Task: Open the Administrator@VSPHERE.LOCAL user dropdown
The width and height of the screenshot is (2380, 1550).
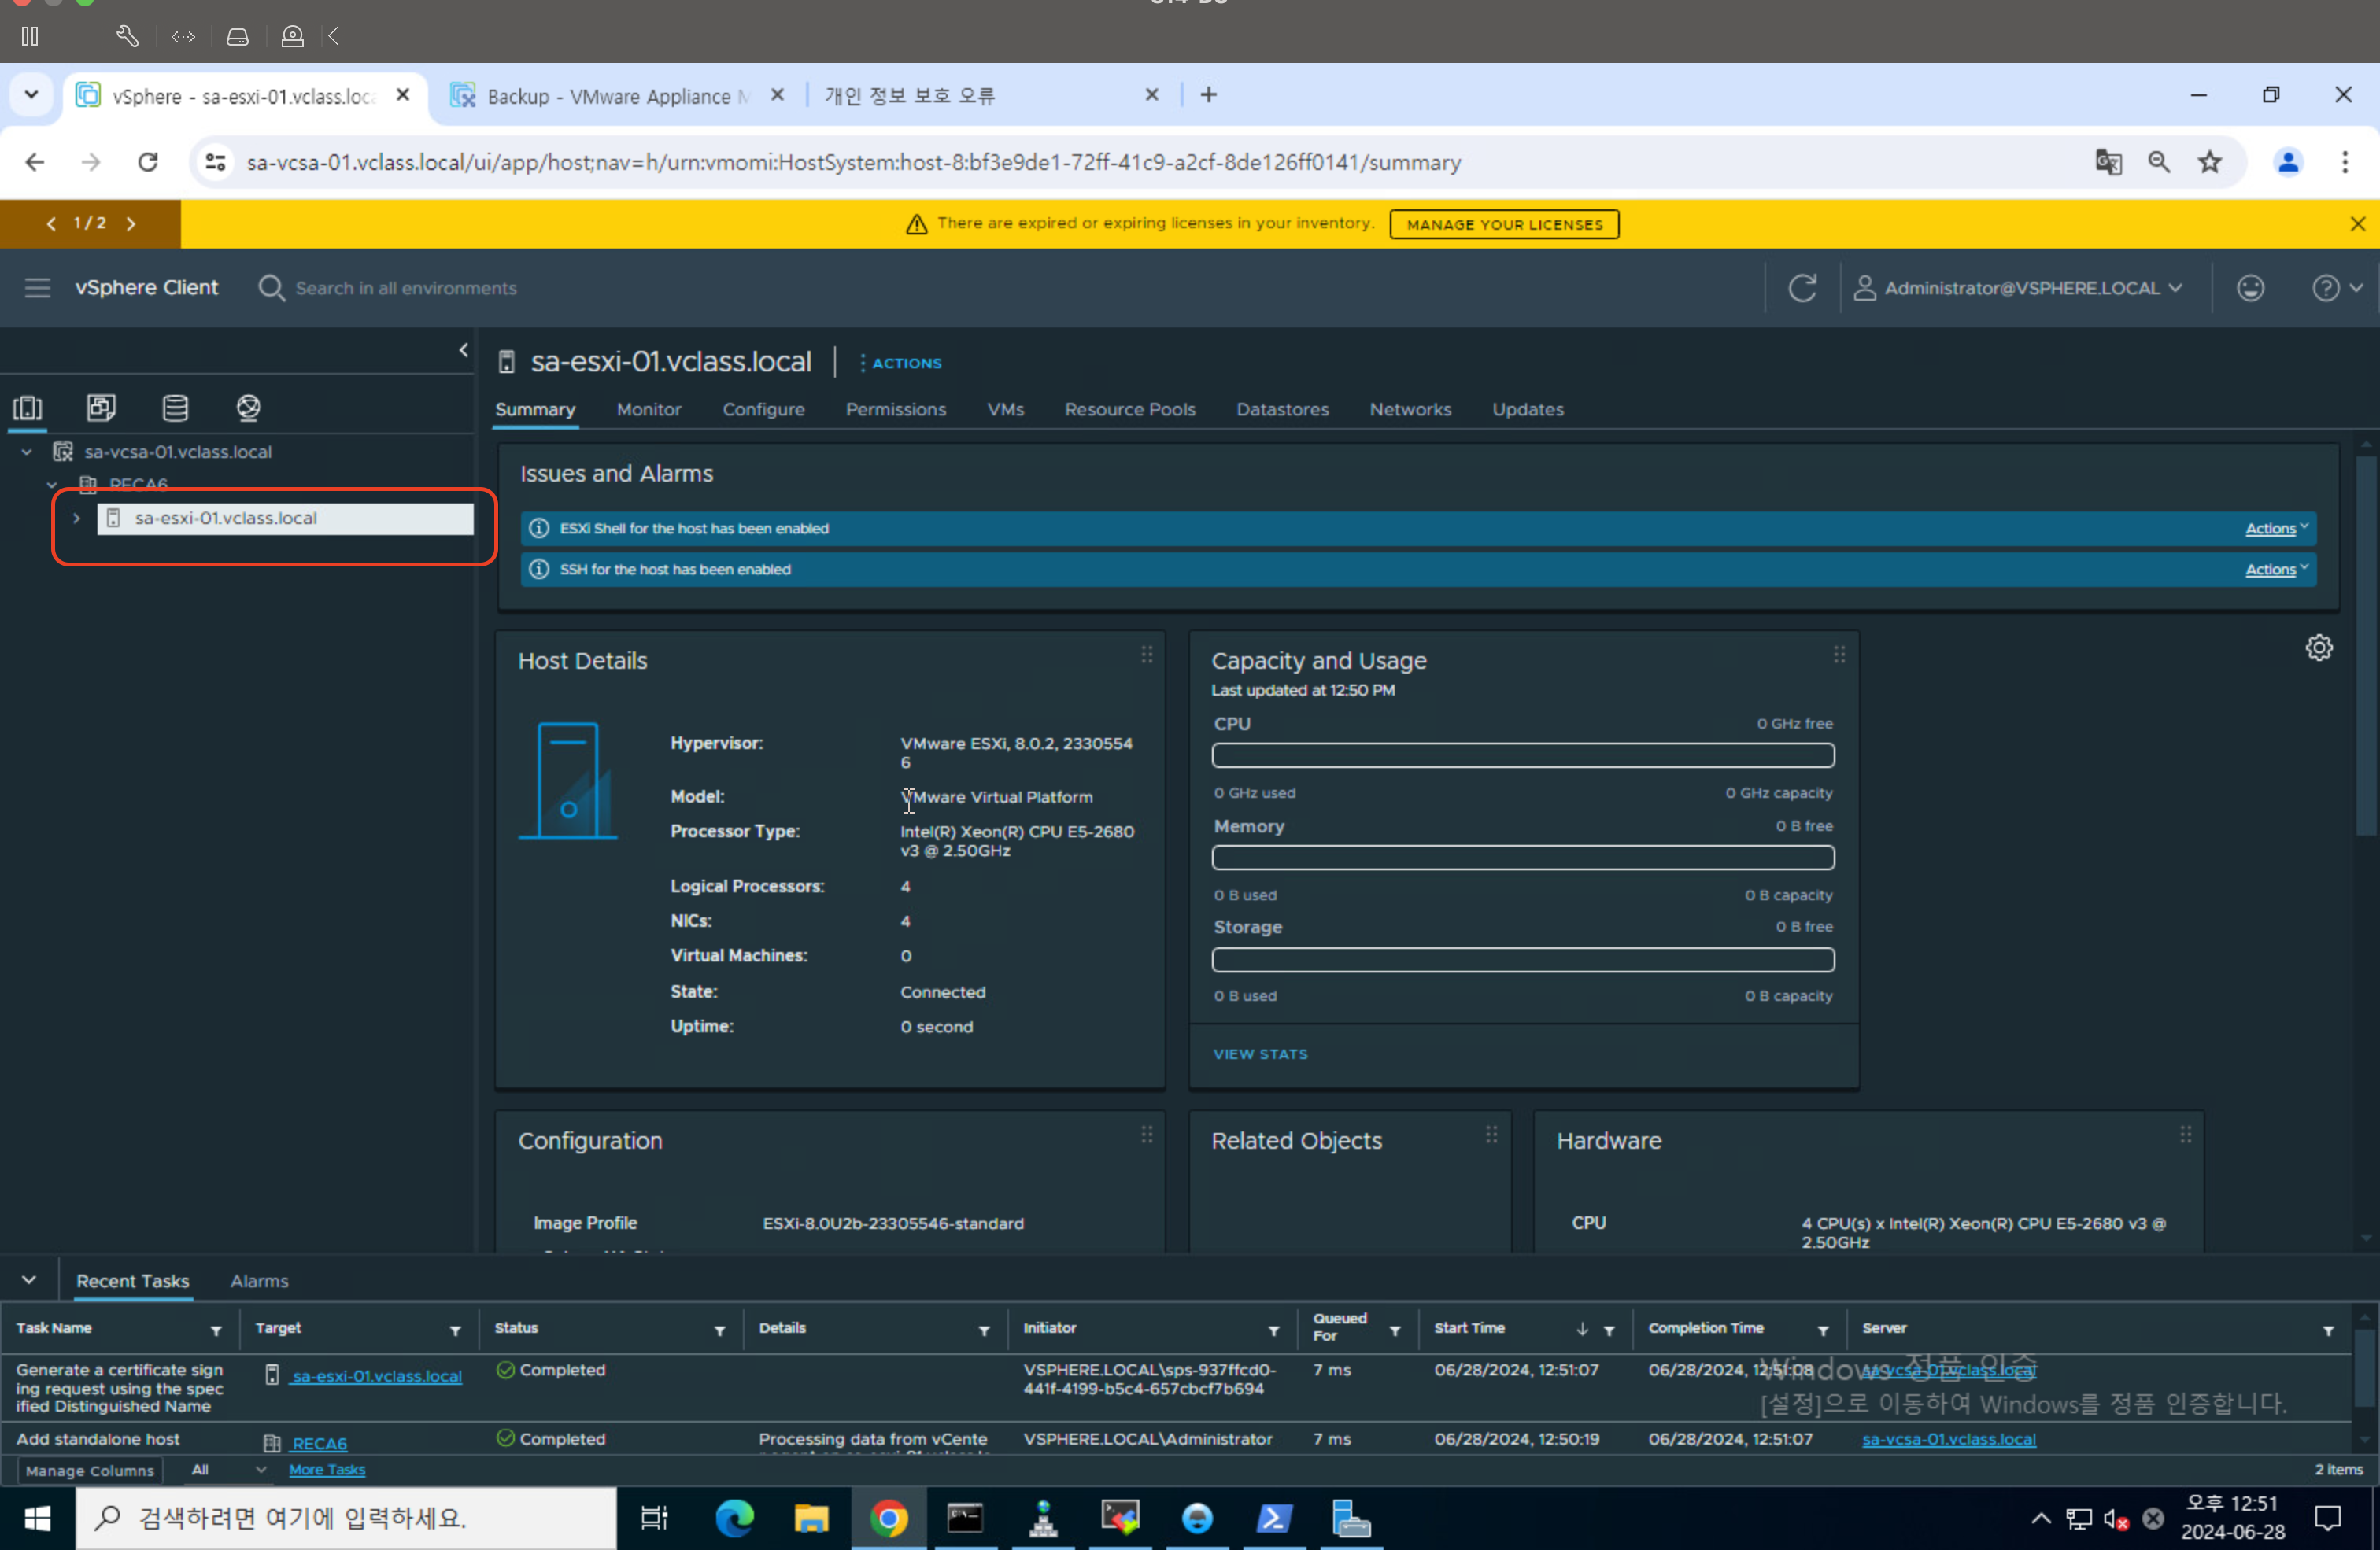Action: tap(2020, 288)
